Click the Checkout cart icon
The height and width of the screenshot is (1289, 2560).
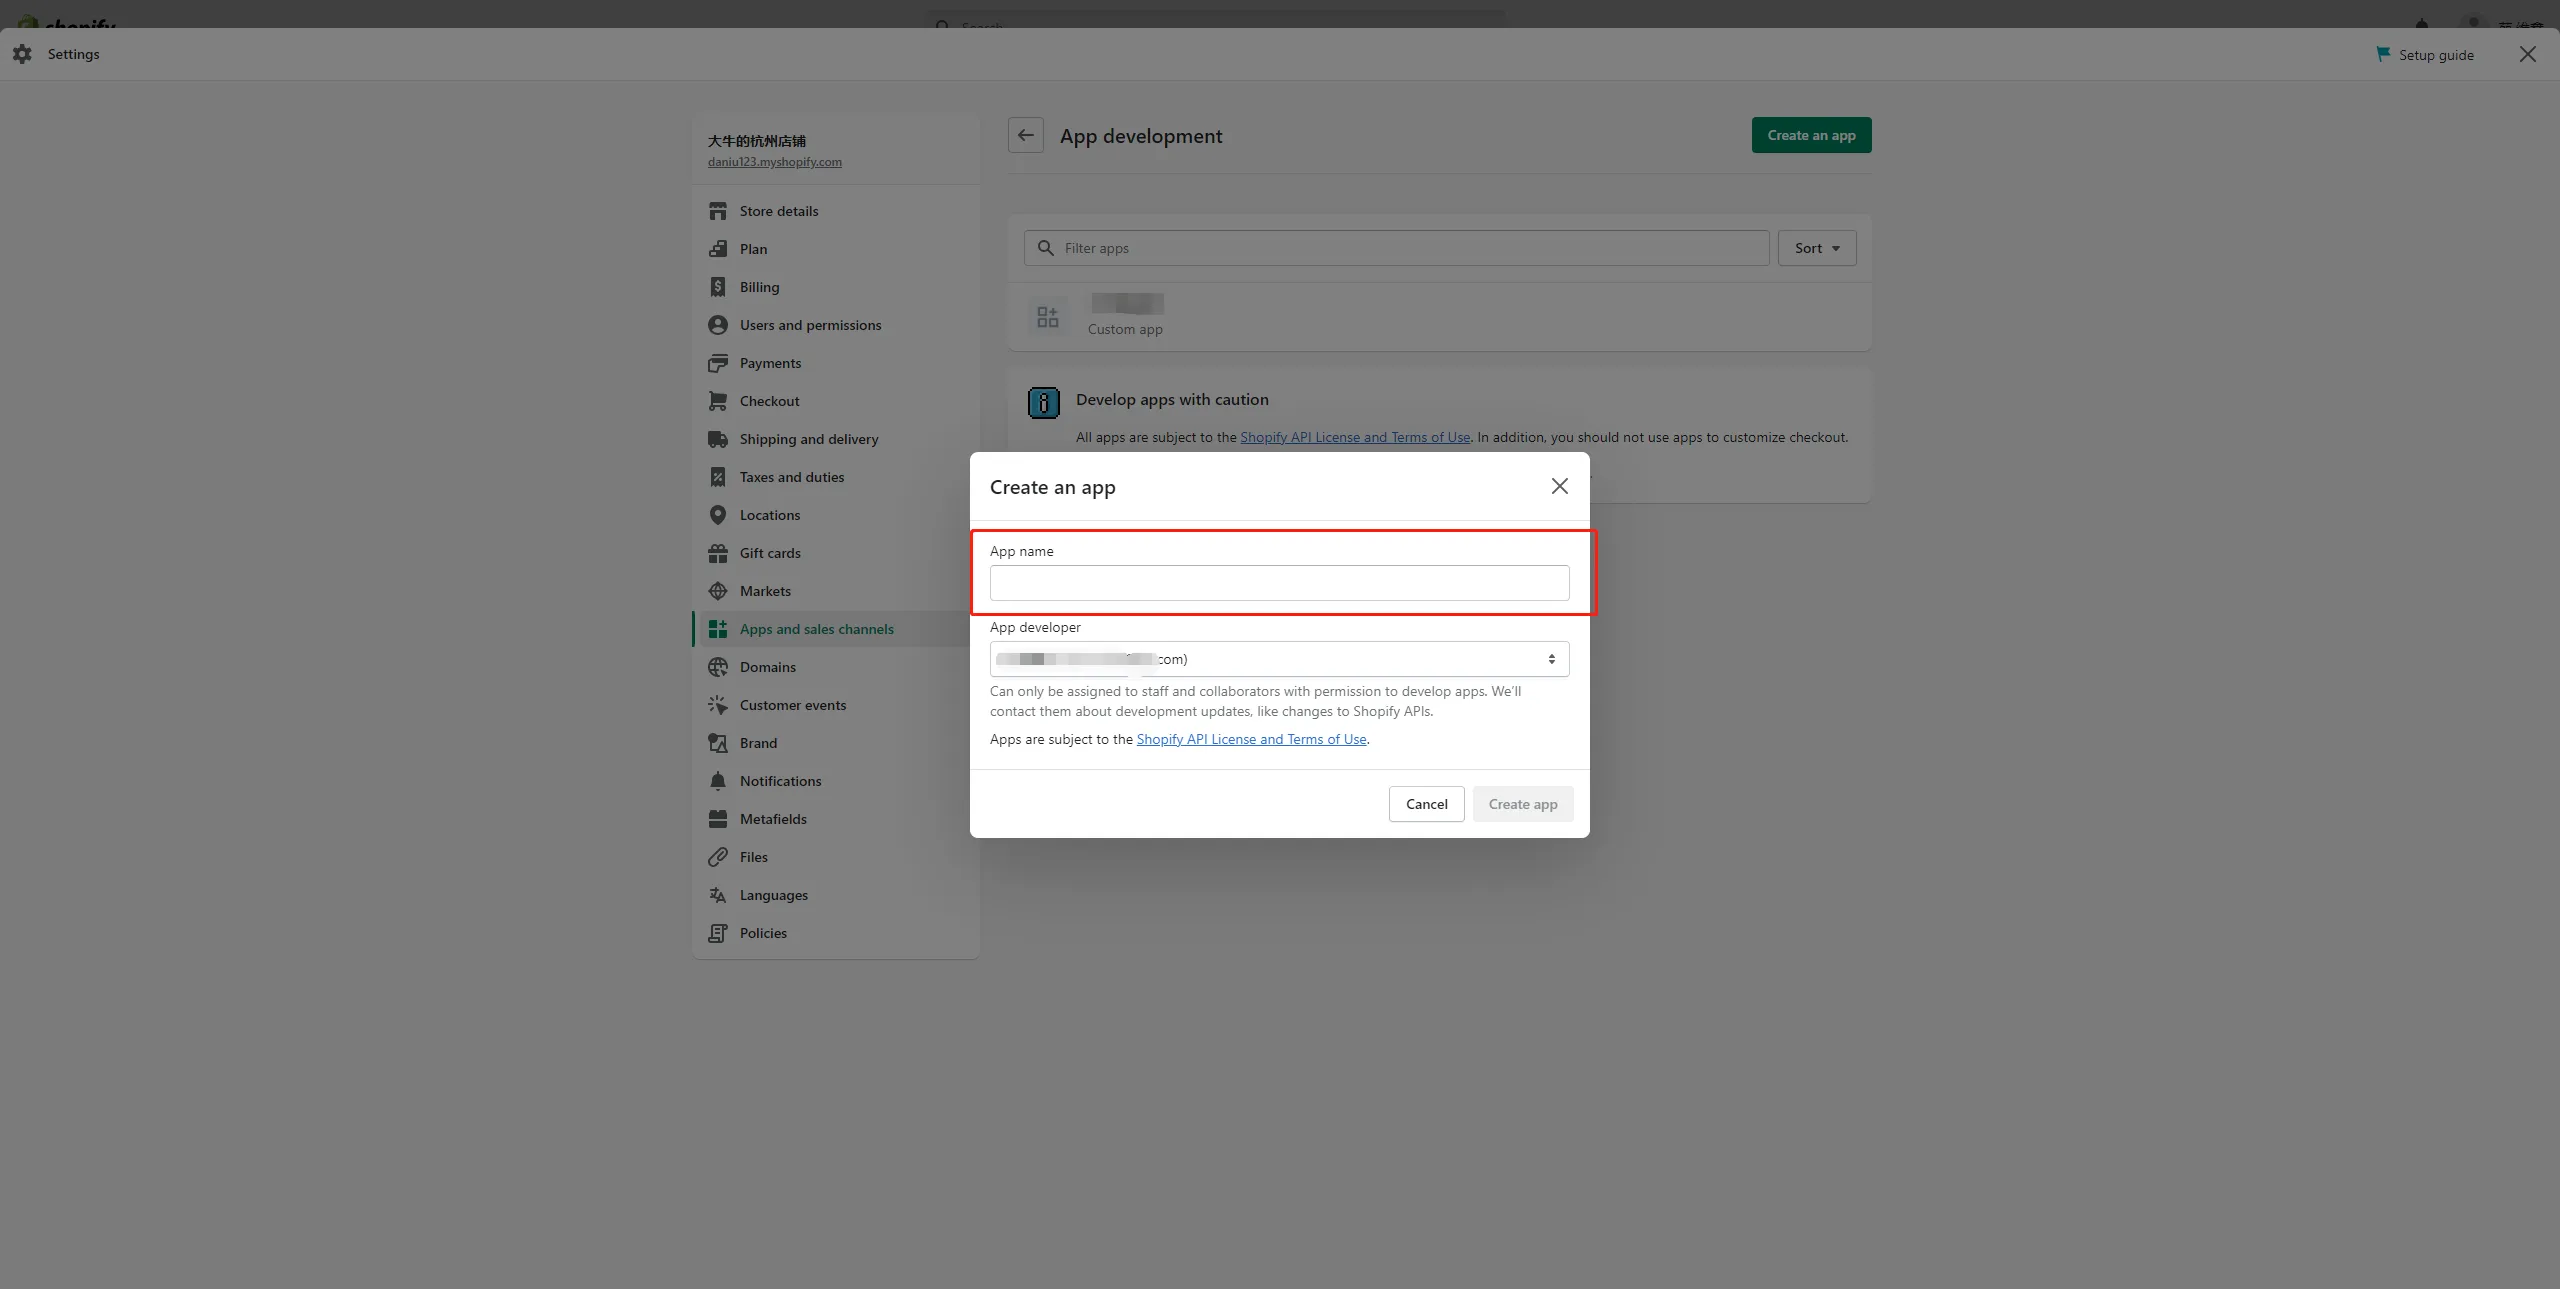pyautogui.click(x=717, y=401)
